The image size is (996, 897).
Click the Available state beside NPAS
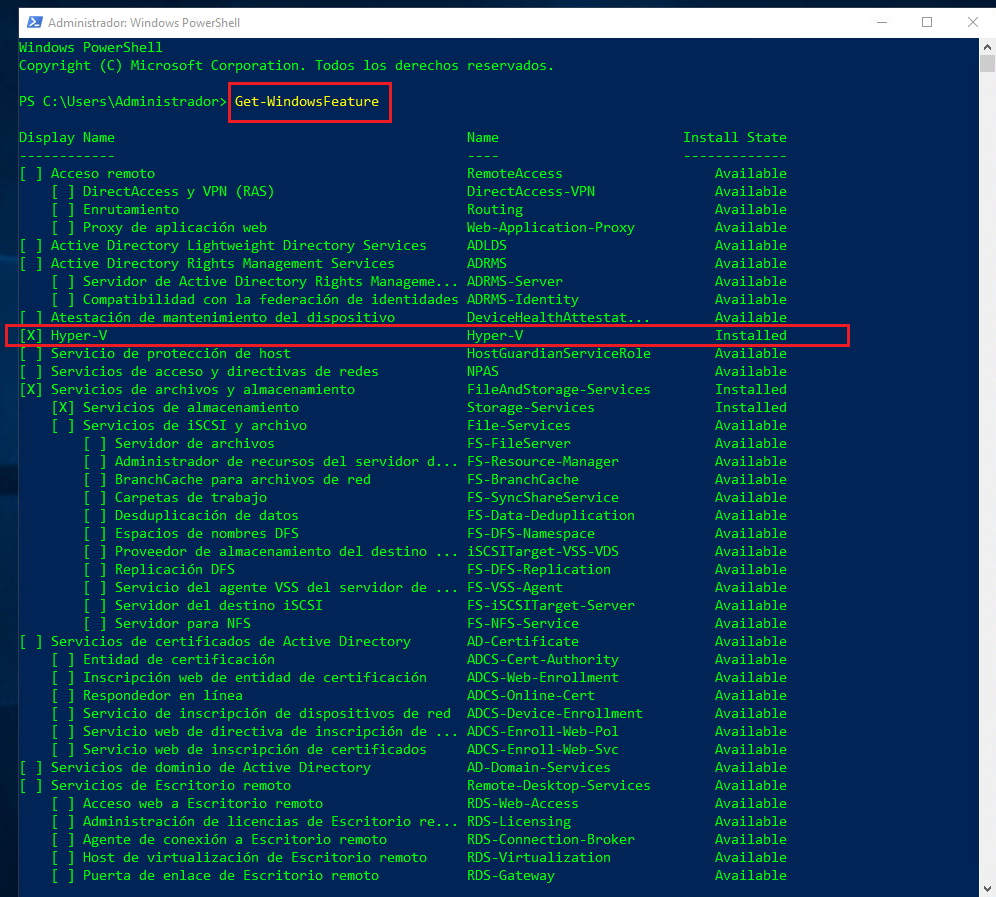(x=750, y=371)
